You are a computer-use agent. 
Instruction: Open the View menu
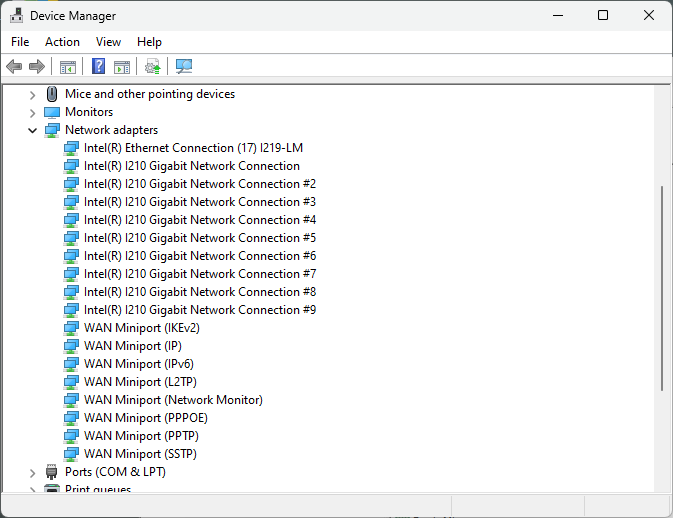[108, 42]
